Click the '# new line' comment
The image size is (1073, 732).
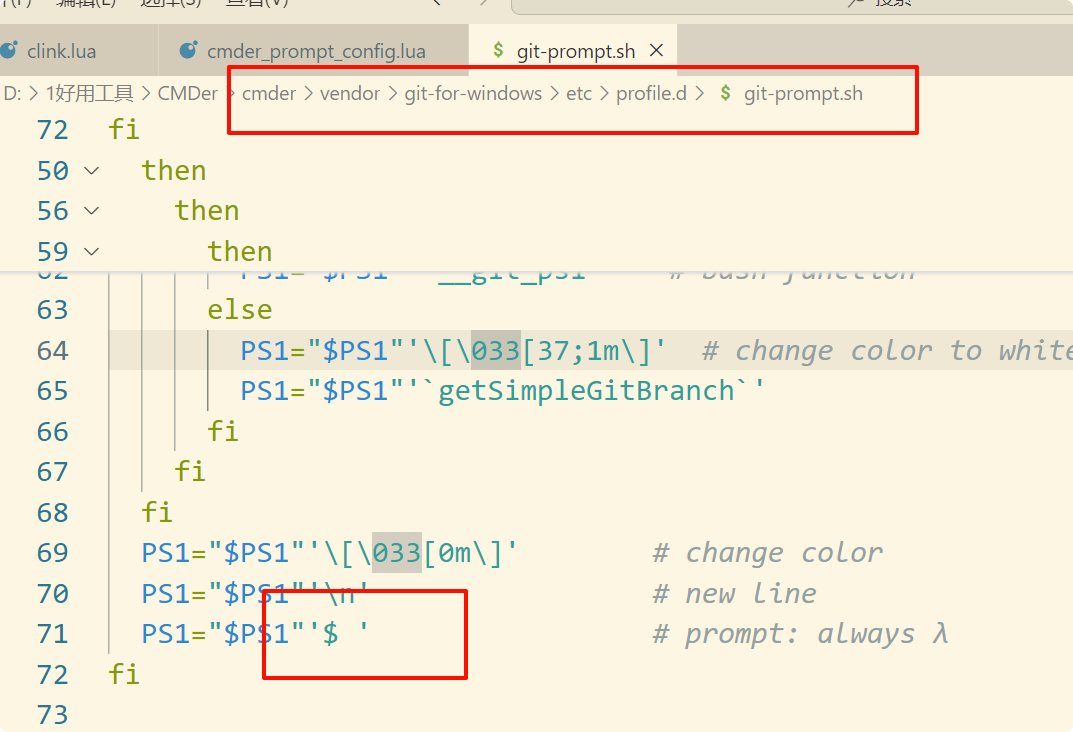[734, 593]
